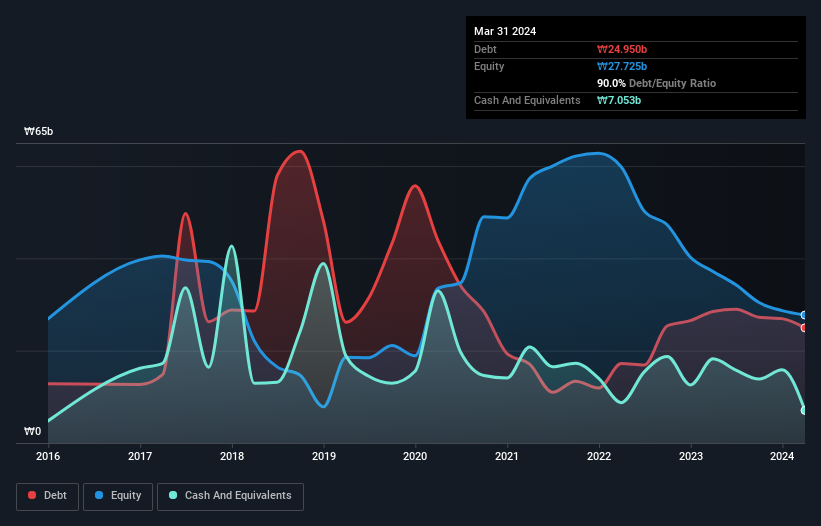Click the ₩24.950b debt value
This screenshot has height=526, width=821.
click(622, 49)
